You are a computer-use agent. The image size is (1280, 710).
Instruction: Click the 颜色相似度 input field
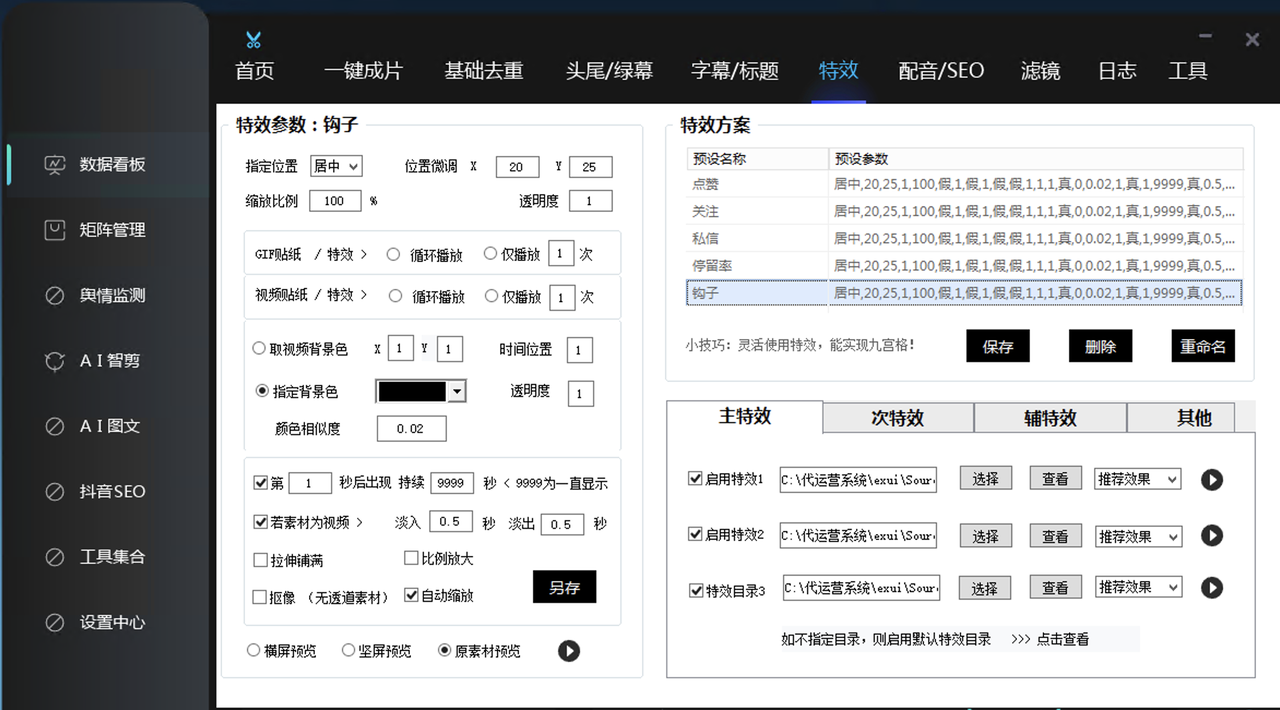point(411,429)
